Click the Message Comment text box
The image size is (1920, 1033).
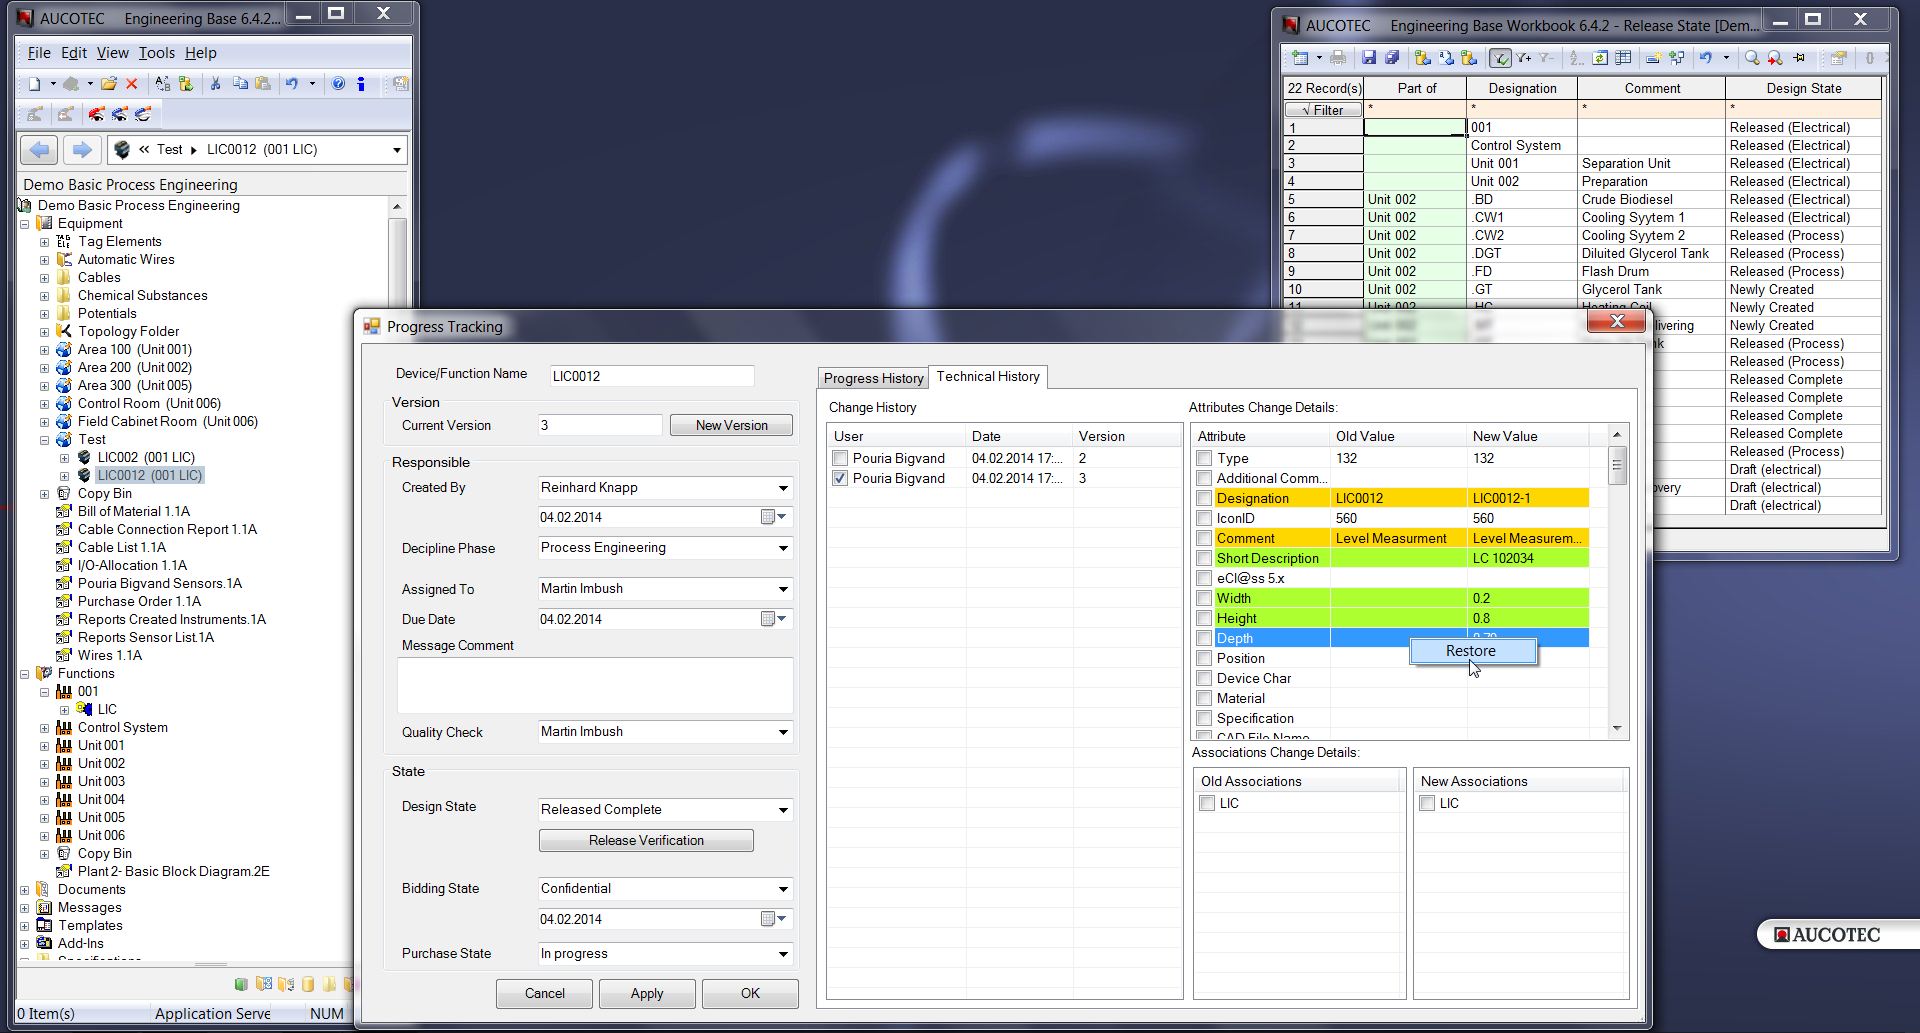tap(595, 685)
